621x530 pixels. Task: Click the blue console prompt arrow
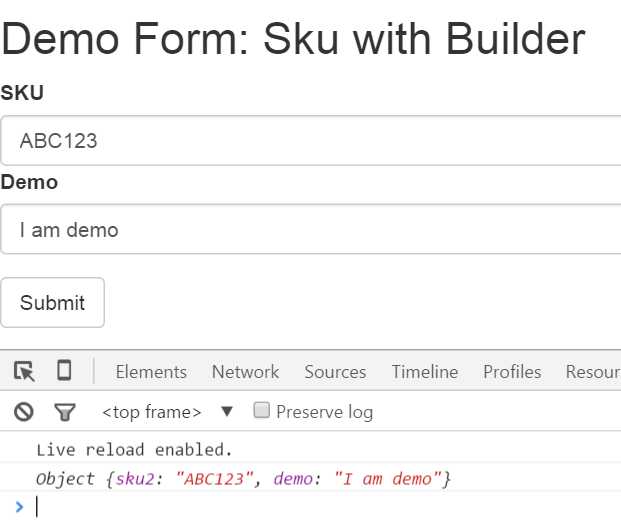pos(19,507)
